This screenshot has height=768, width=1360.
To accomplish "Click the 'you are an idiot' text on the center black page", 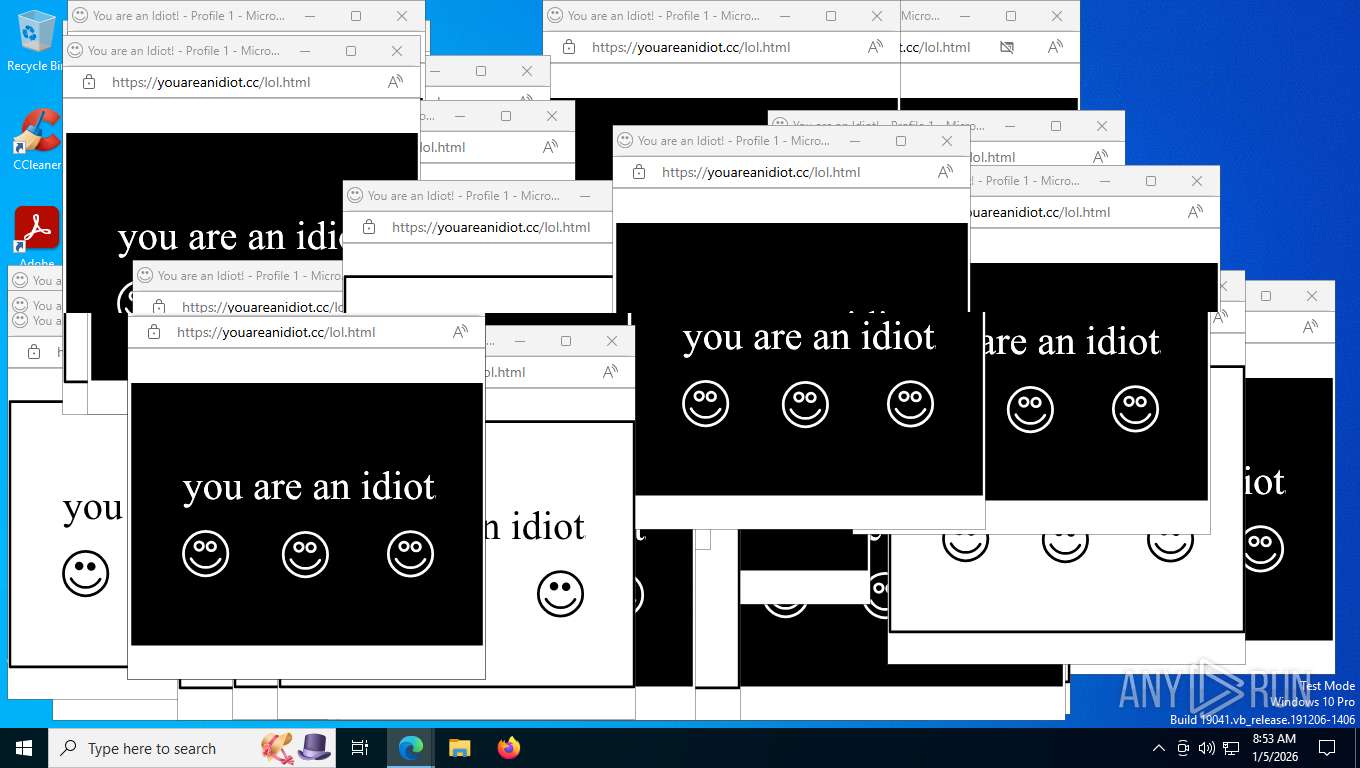I will pos(809,338).
